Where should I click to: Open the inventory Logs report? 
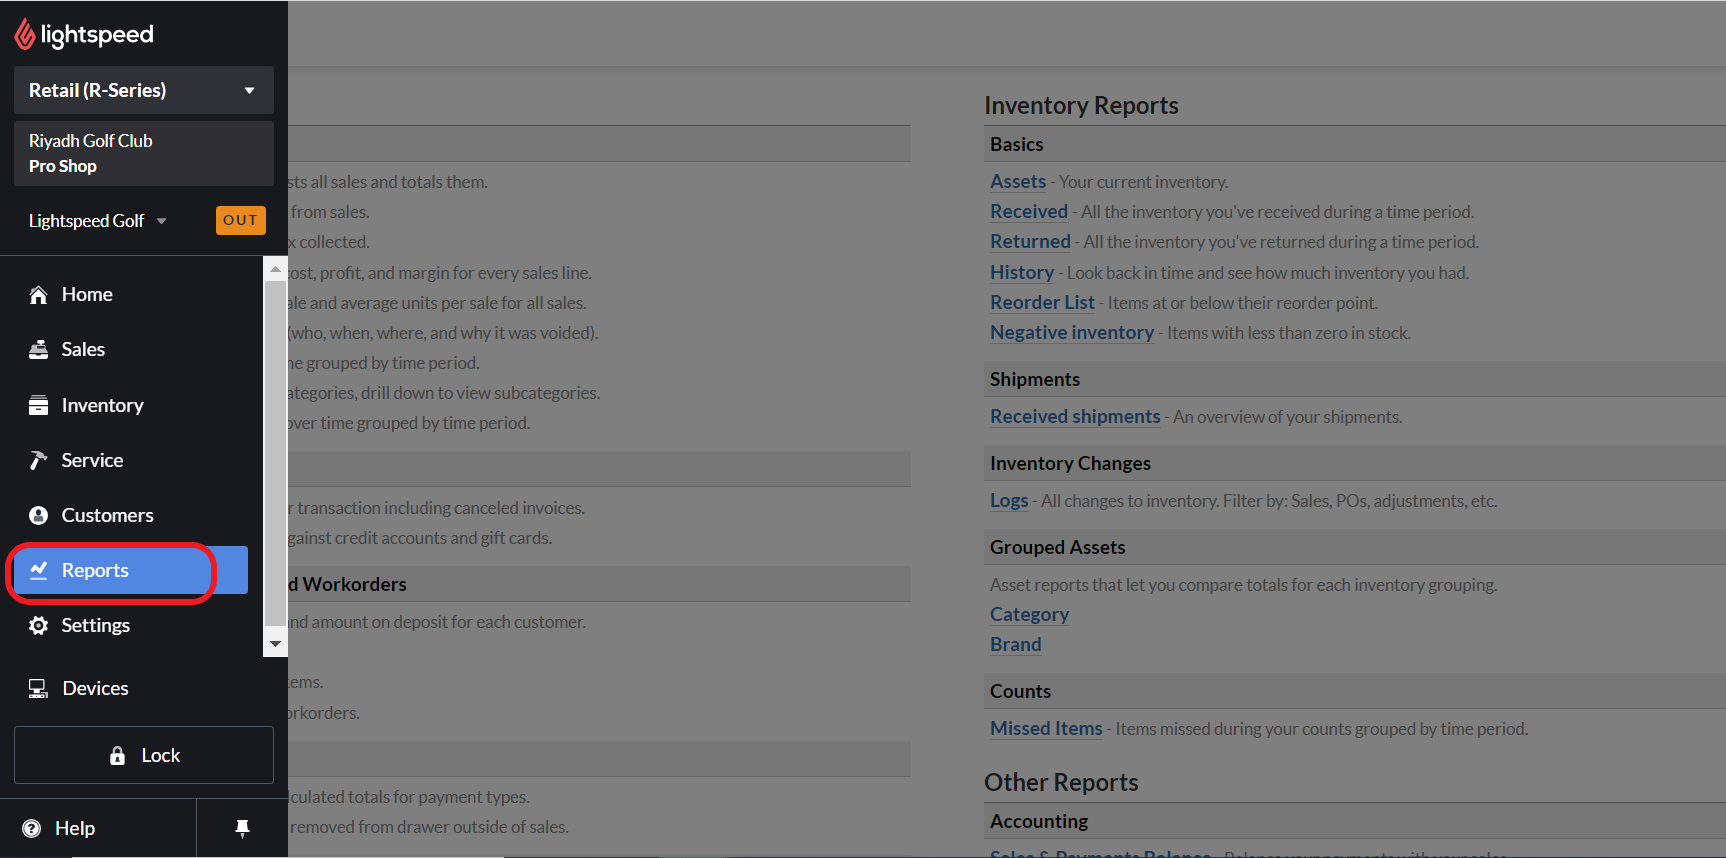[x=1009, y=501]
